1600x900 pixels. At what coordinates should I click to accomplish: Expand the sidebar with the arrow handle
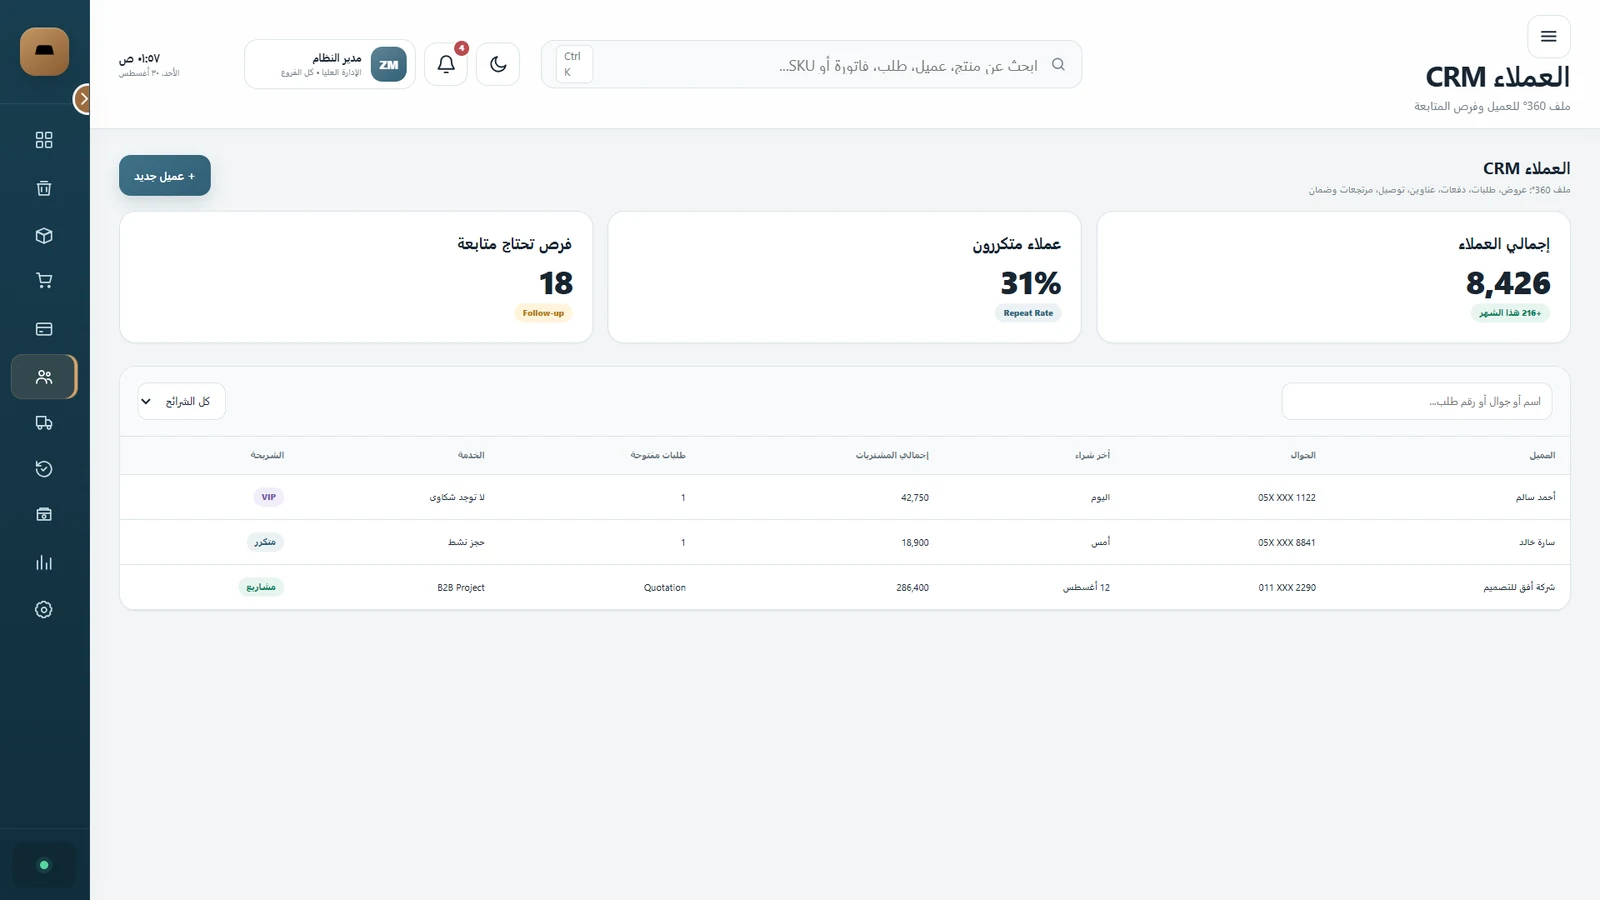[83, 99]
